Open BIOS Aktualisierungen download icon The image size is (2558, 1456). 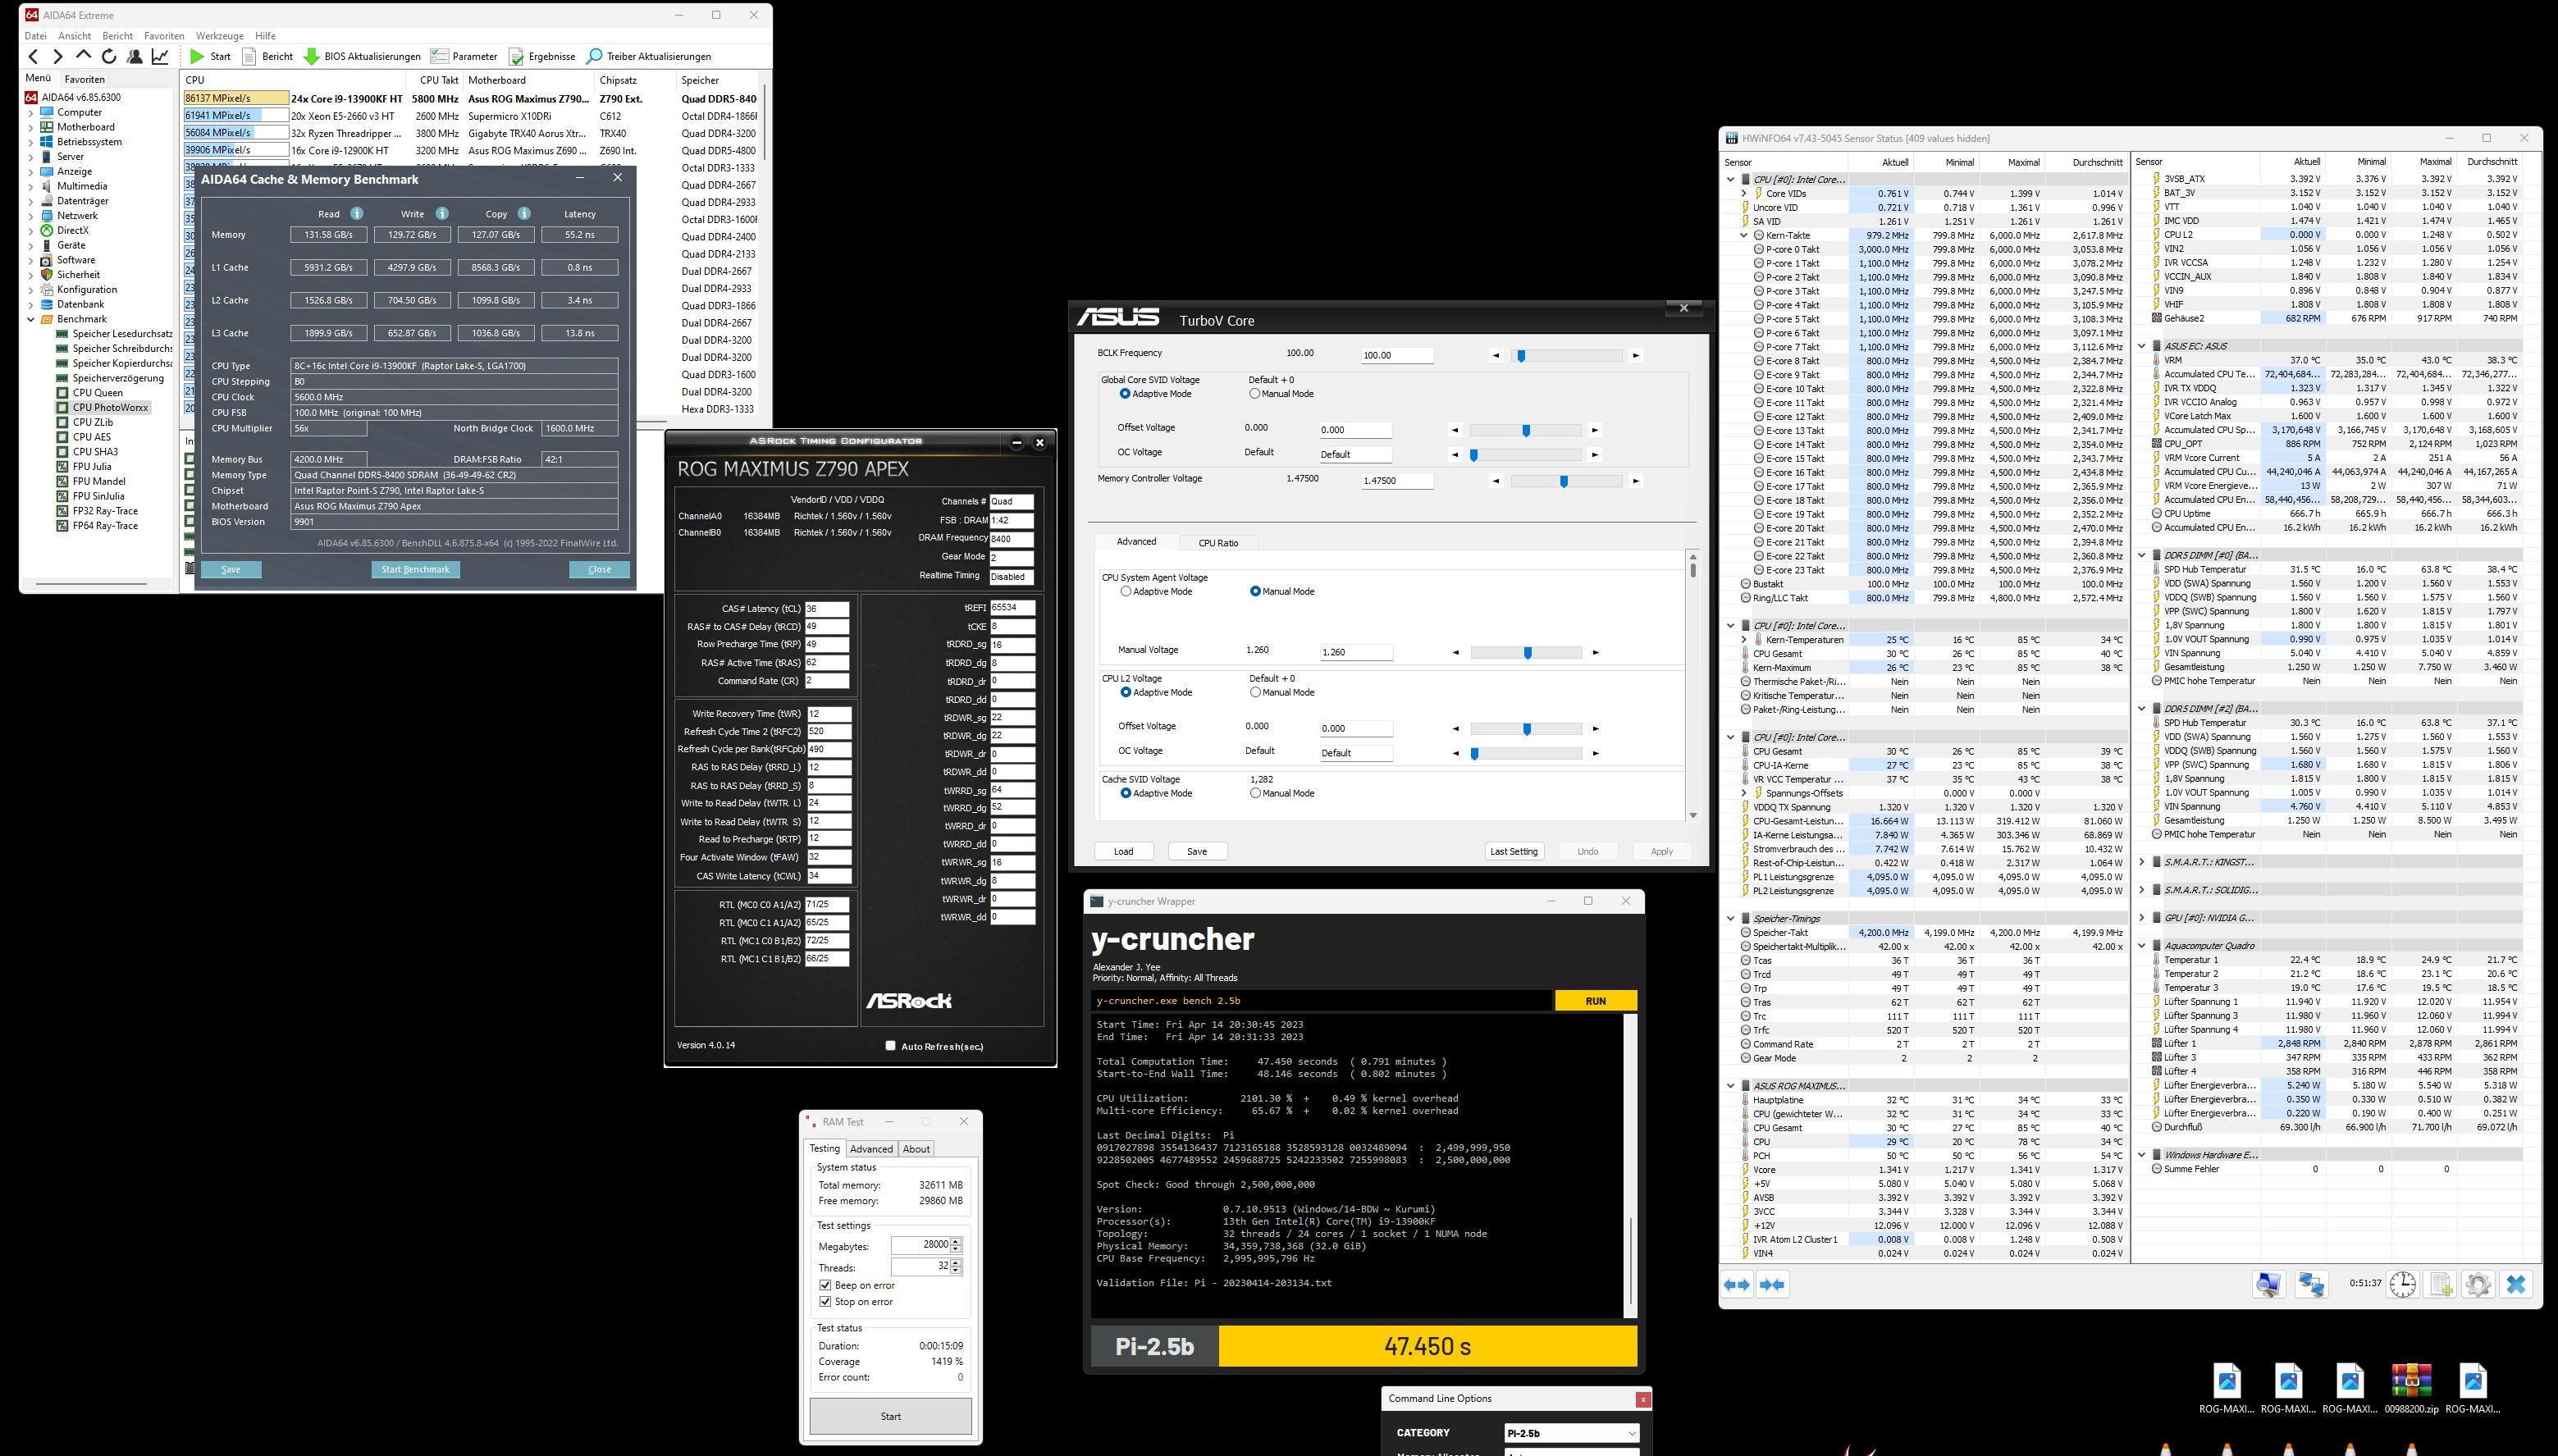(312, 57)
